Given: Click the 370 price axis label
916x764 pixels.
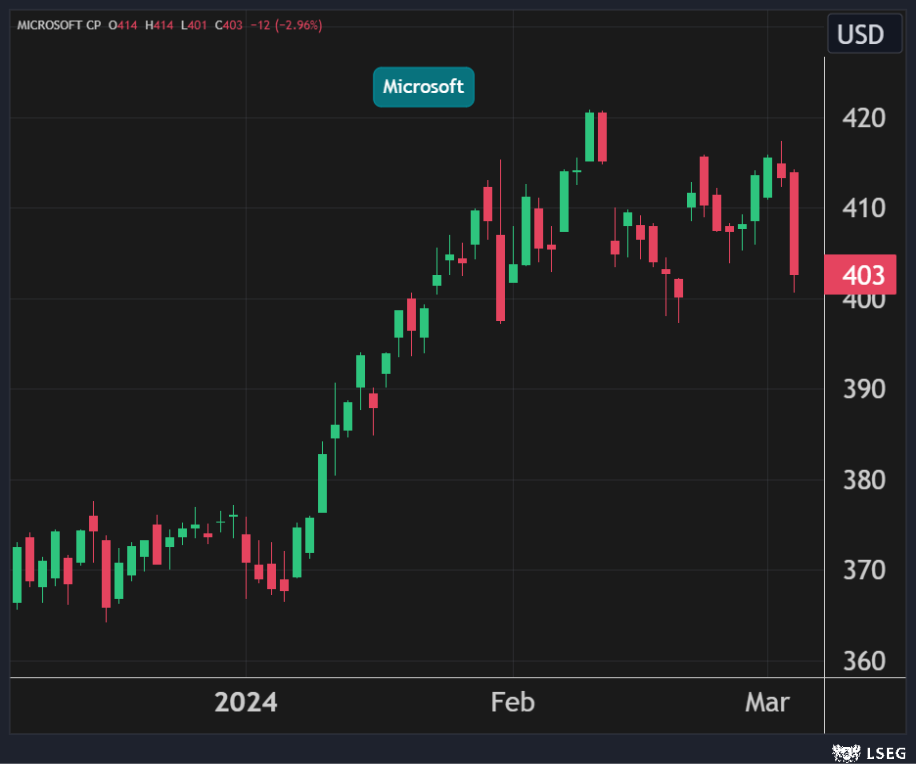Looking at the screenshot, I should (864, 571).
